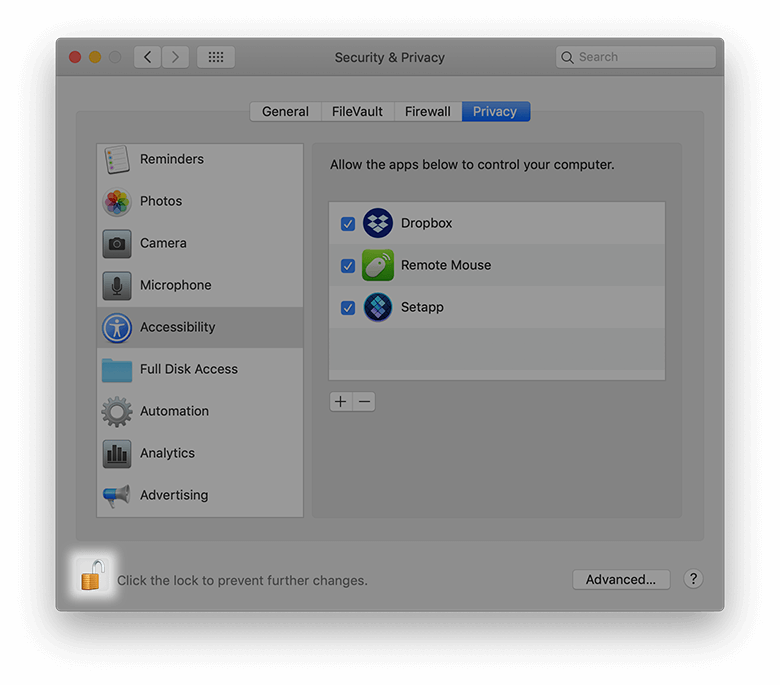Click the Full Disk Access folder icon
The height and width of the screenshot is (685, 780).
click(117, 370)
